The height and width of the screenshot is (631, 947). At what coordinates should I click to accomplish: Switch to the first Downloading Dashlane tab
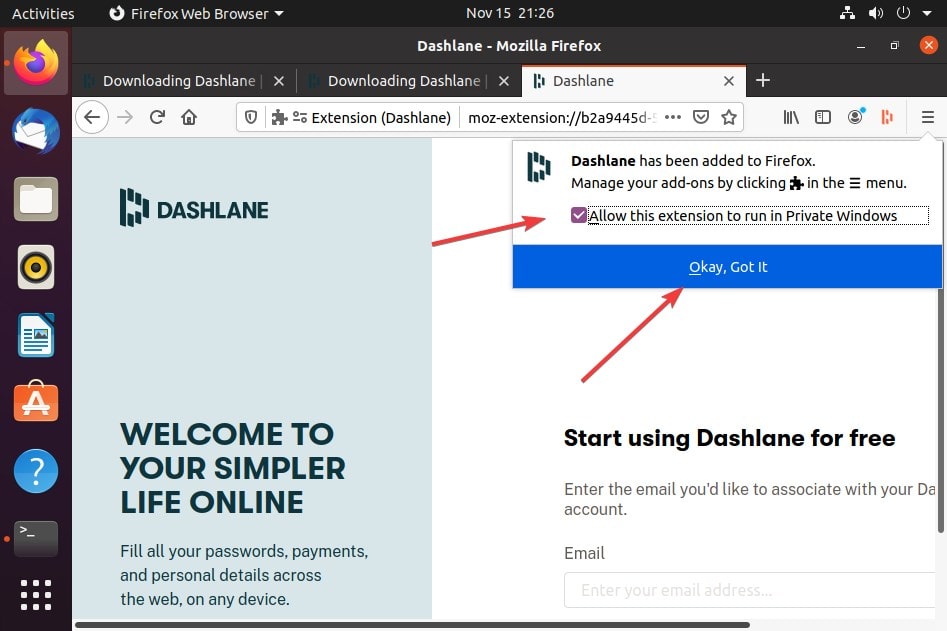[182, 81]
